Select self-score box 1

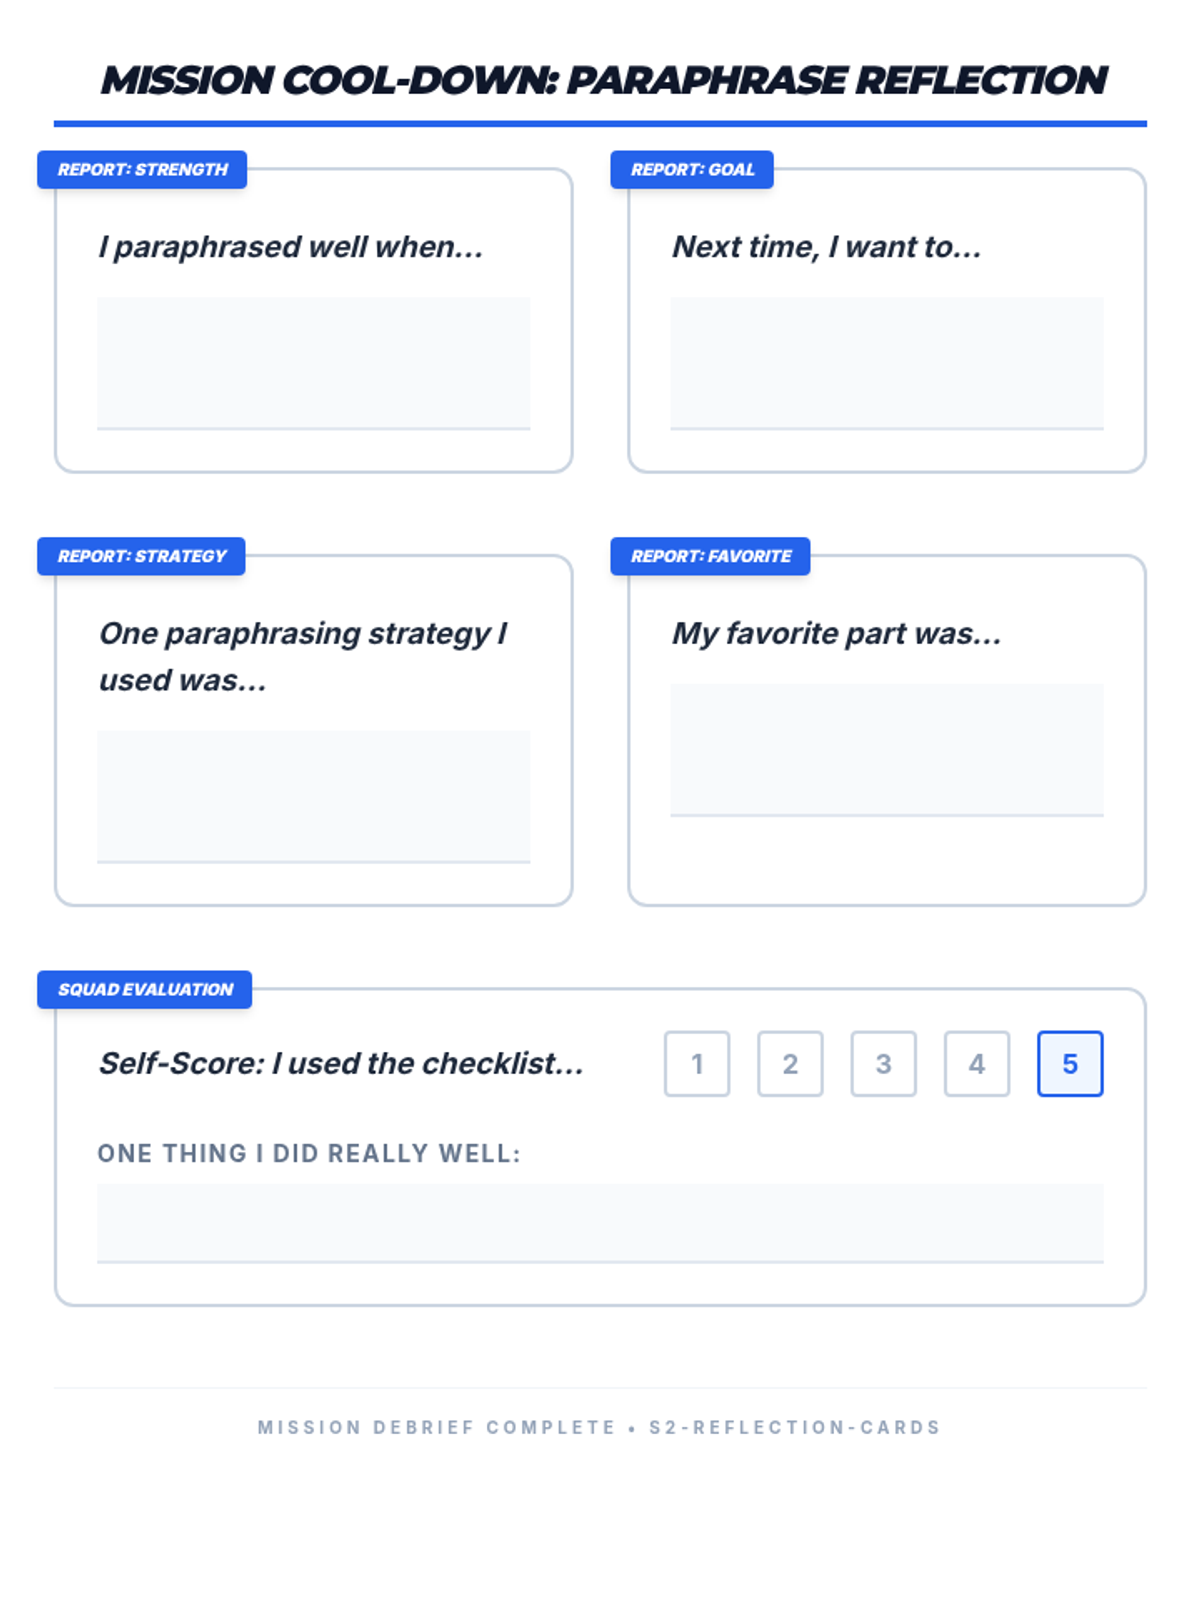pyautogui.click(x=697, y=1064)
